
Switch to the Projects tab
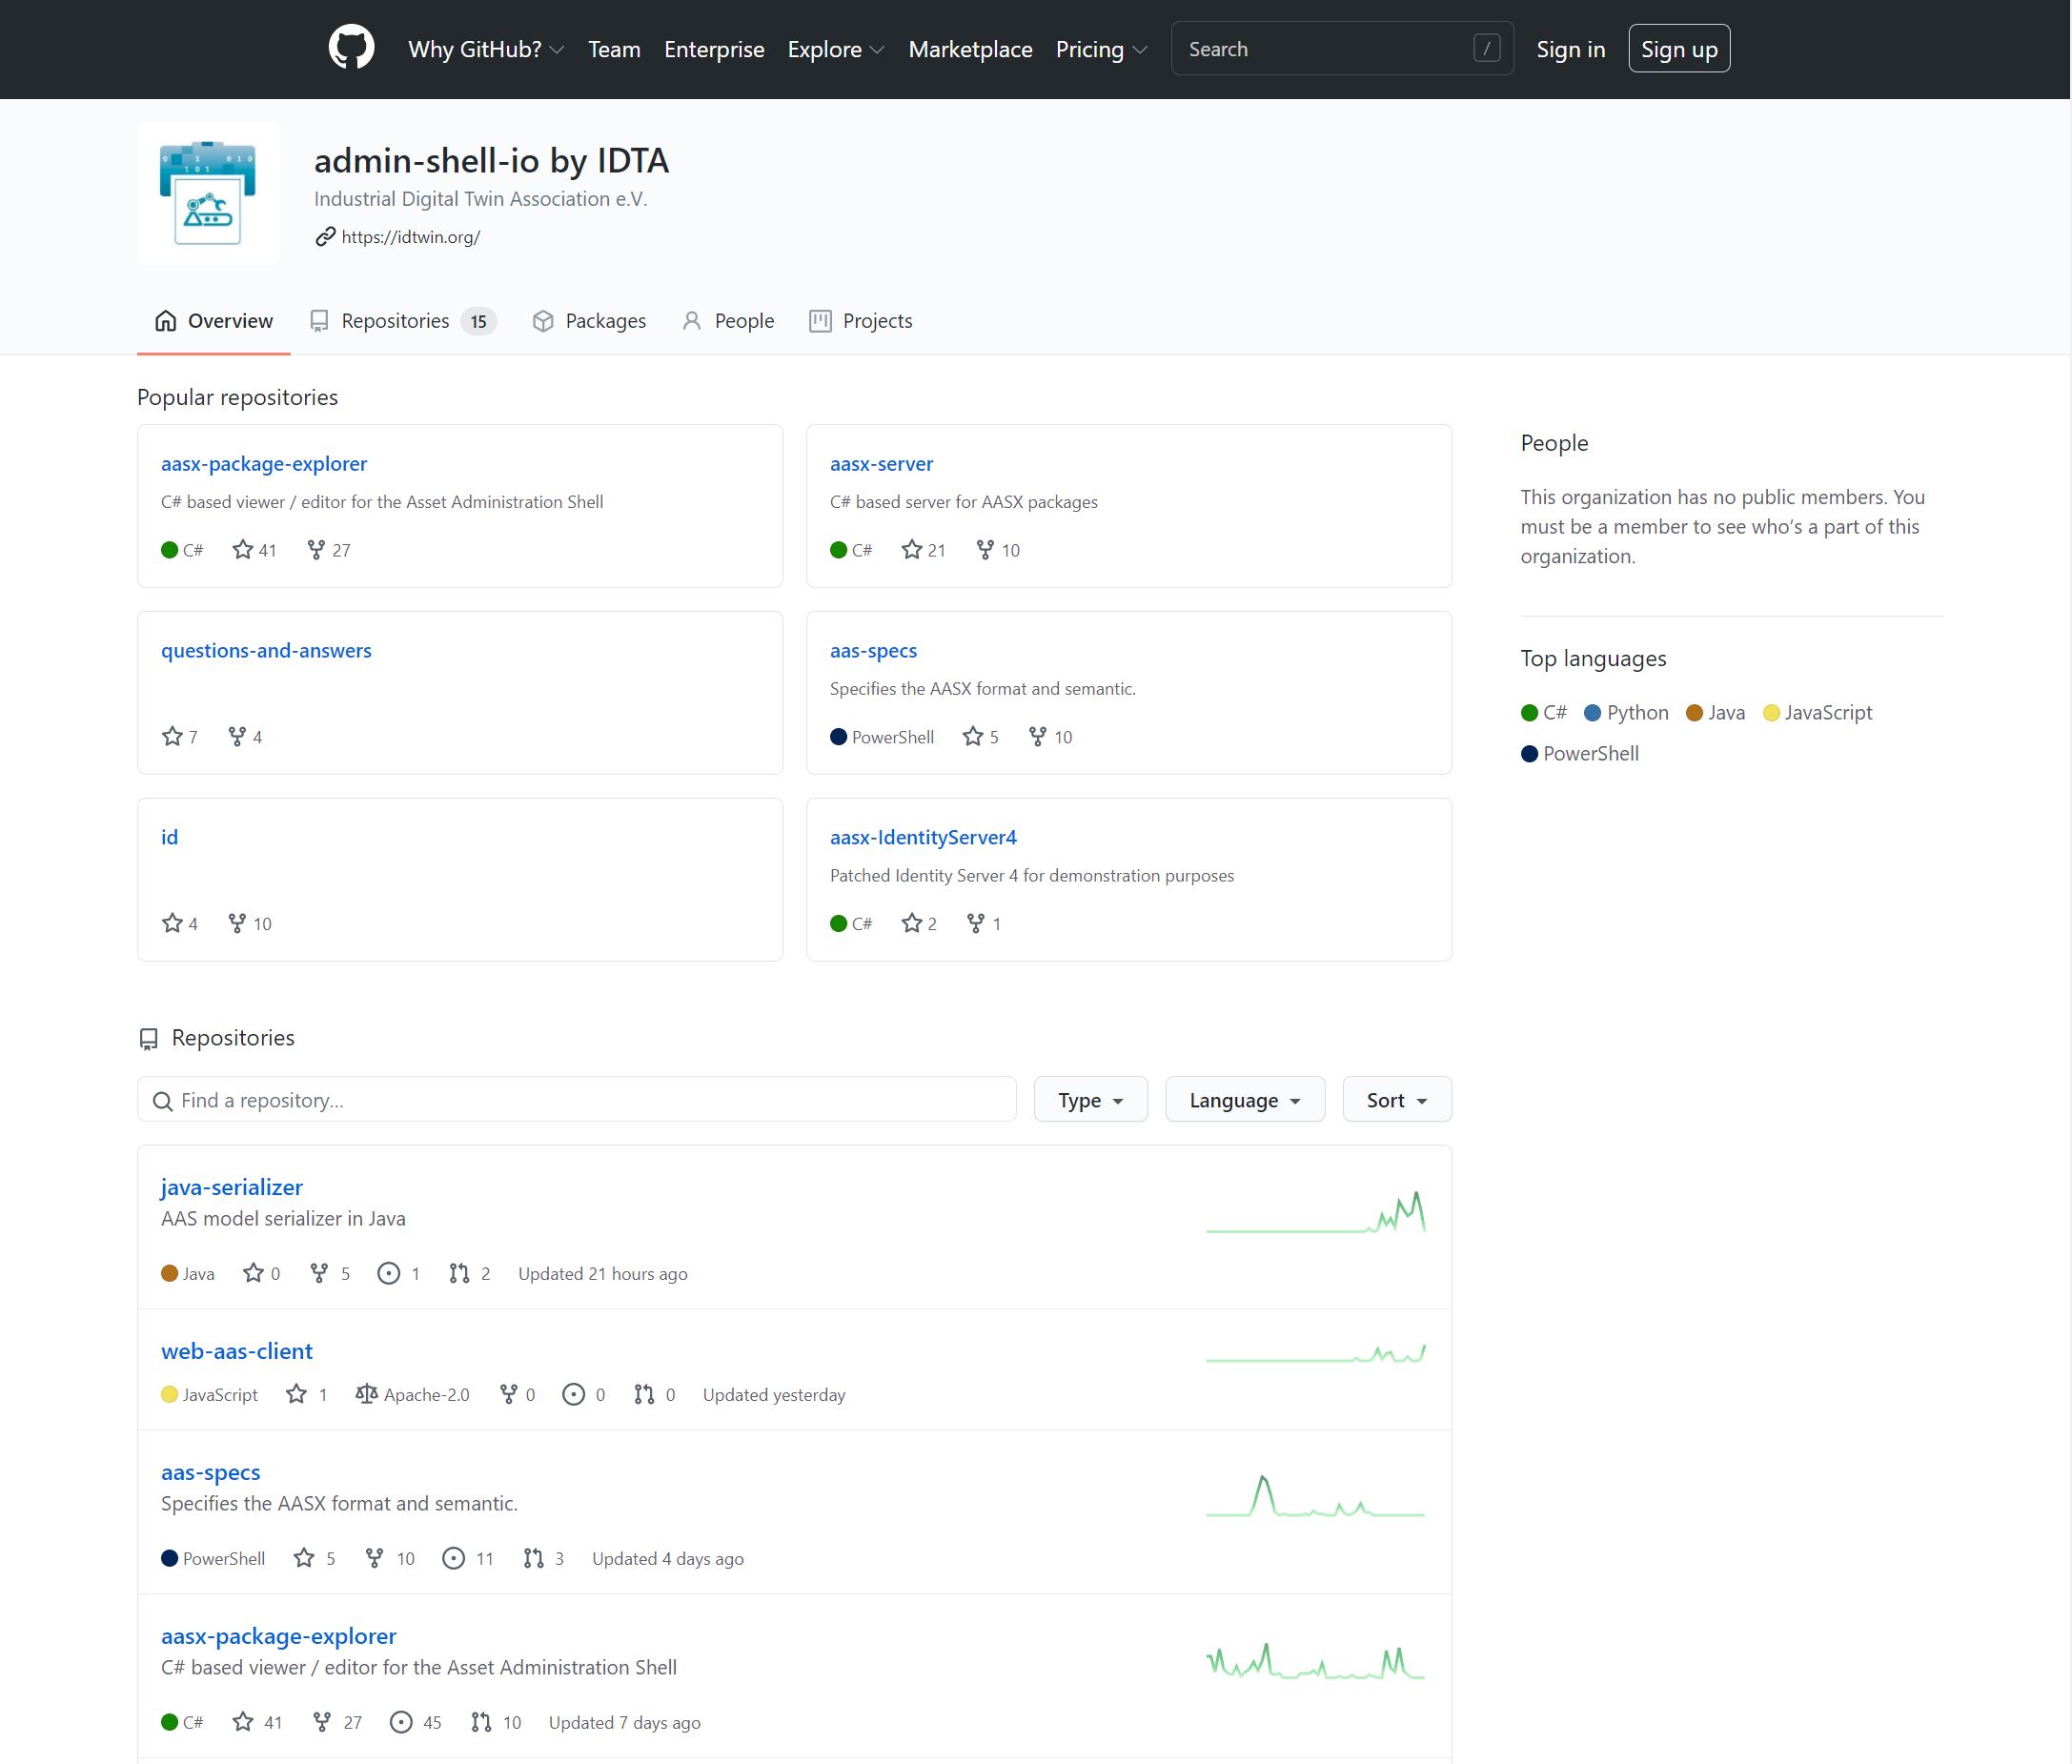[861, 321]
